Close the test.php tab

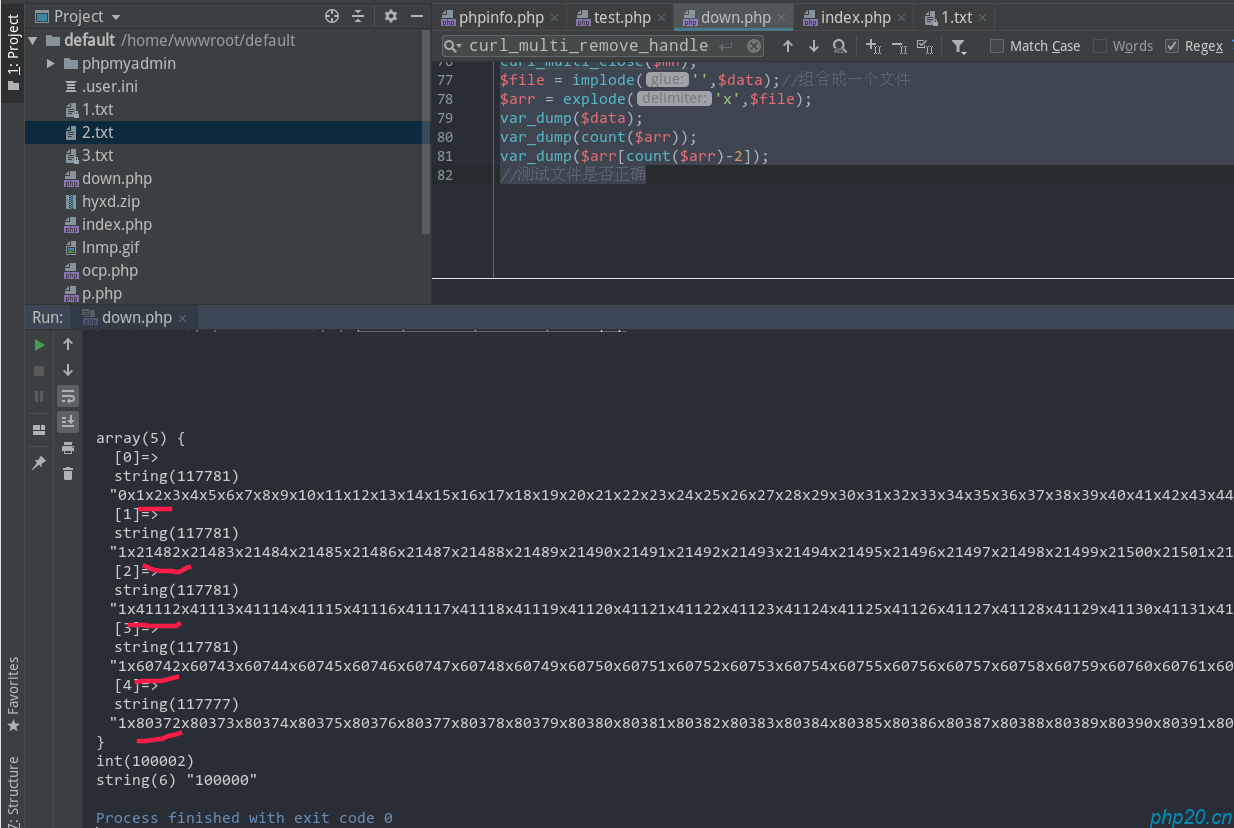coord(661,18)
